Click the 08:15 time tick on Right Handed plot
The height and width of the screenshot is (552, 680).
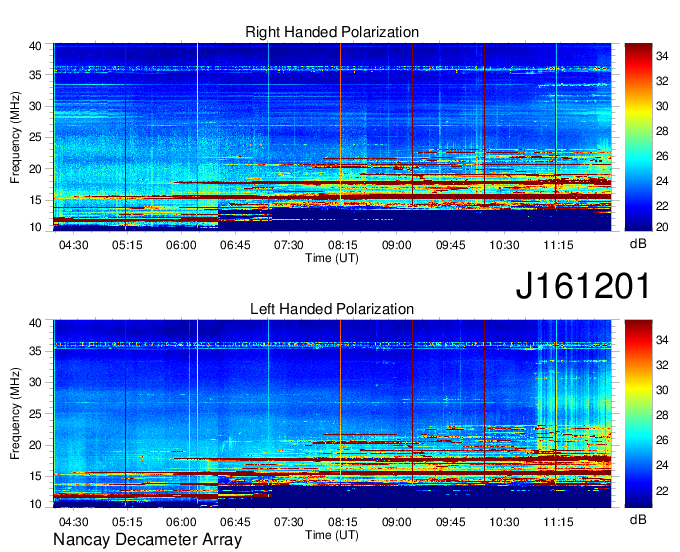(343, 245)
